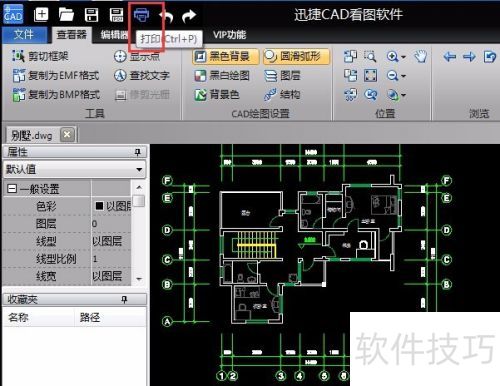Close the 别墅.dwg document tab
This screenshot has width=500, height=386.
click(67, 135)
